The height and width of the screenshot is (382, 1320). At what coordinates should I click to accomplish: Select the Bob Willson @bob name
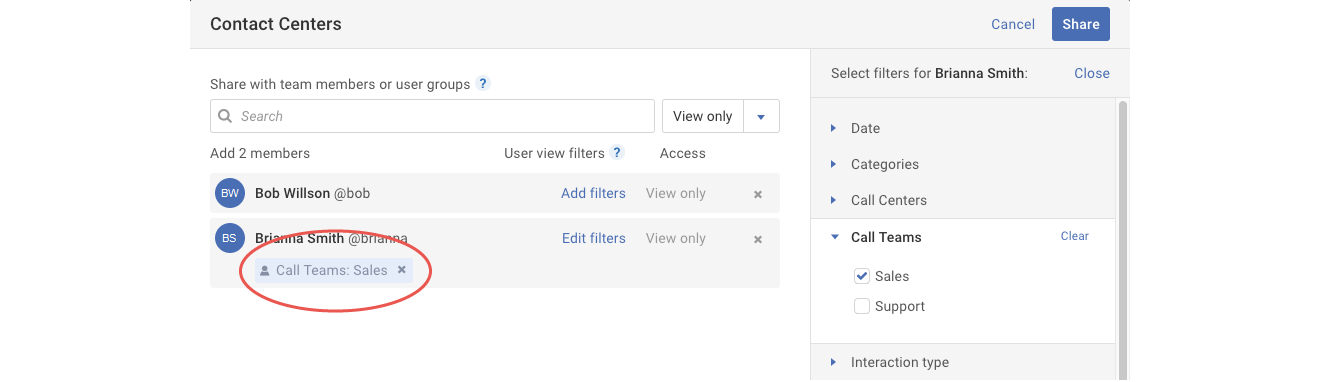tap(312, 193)
